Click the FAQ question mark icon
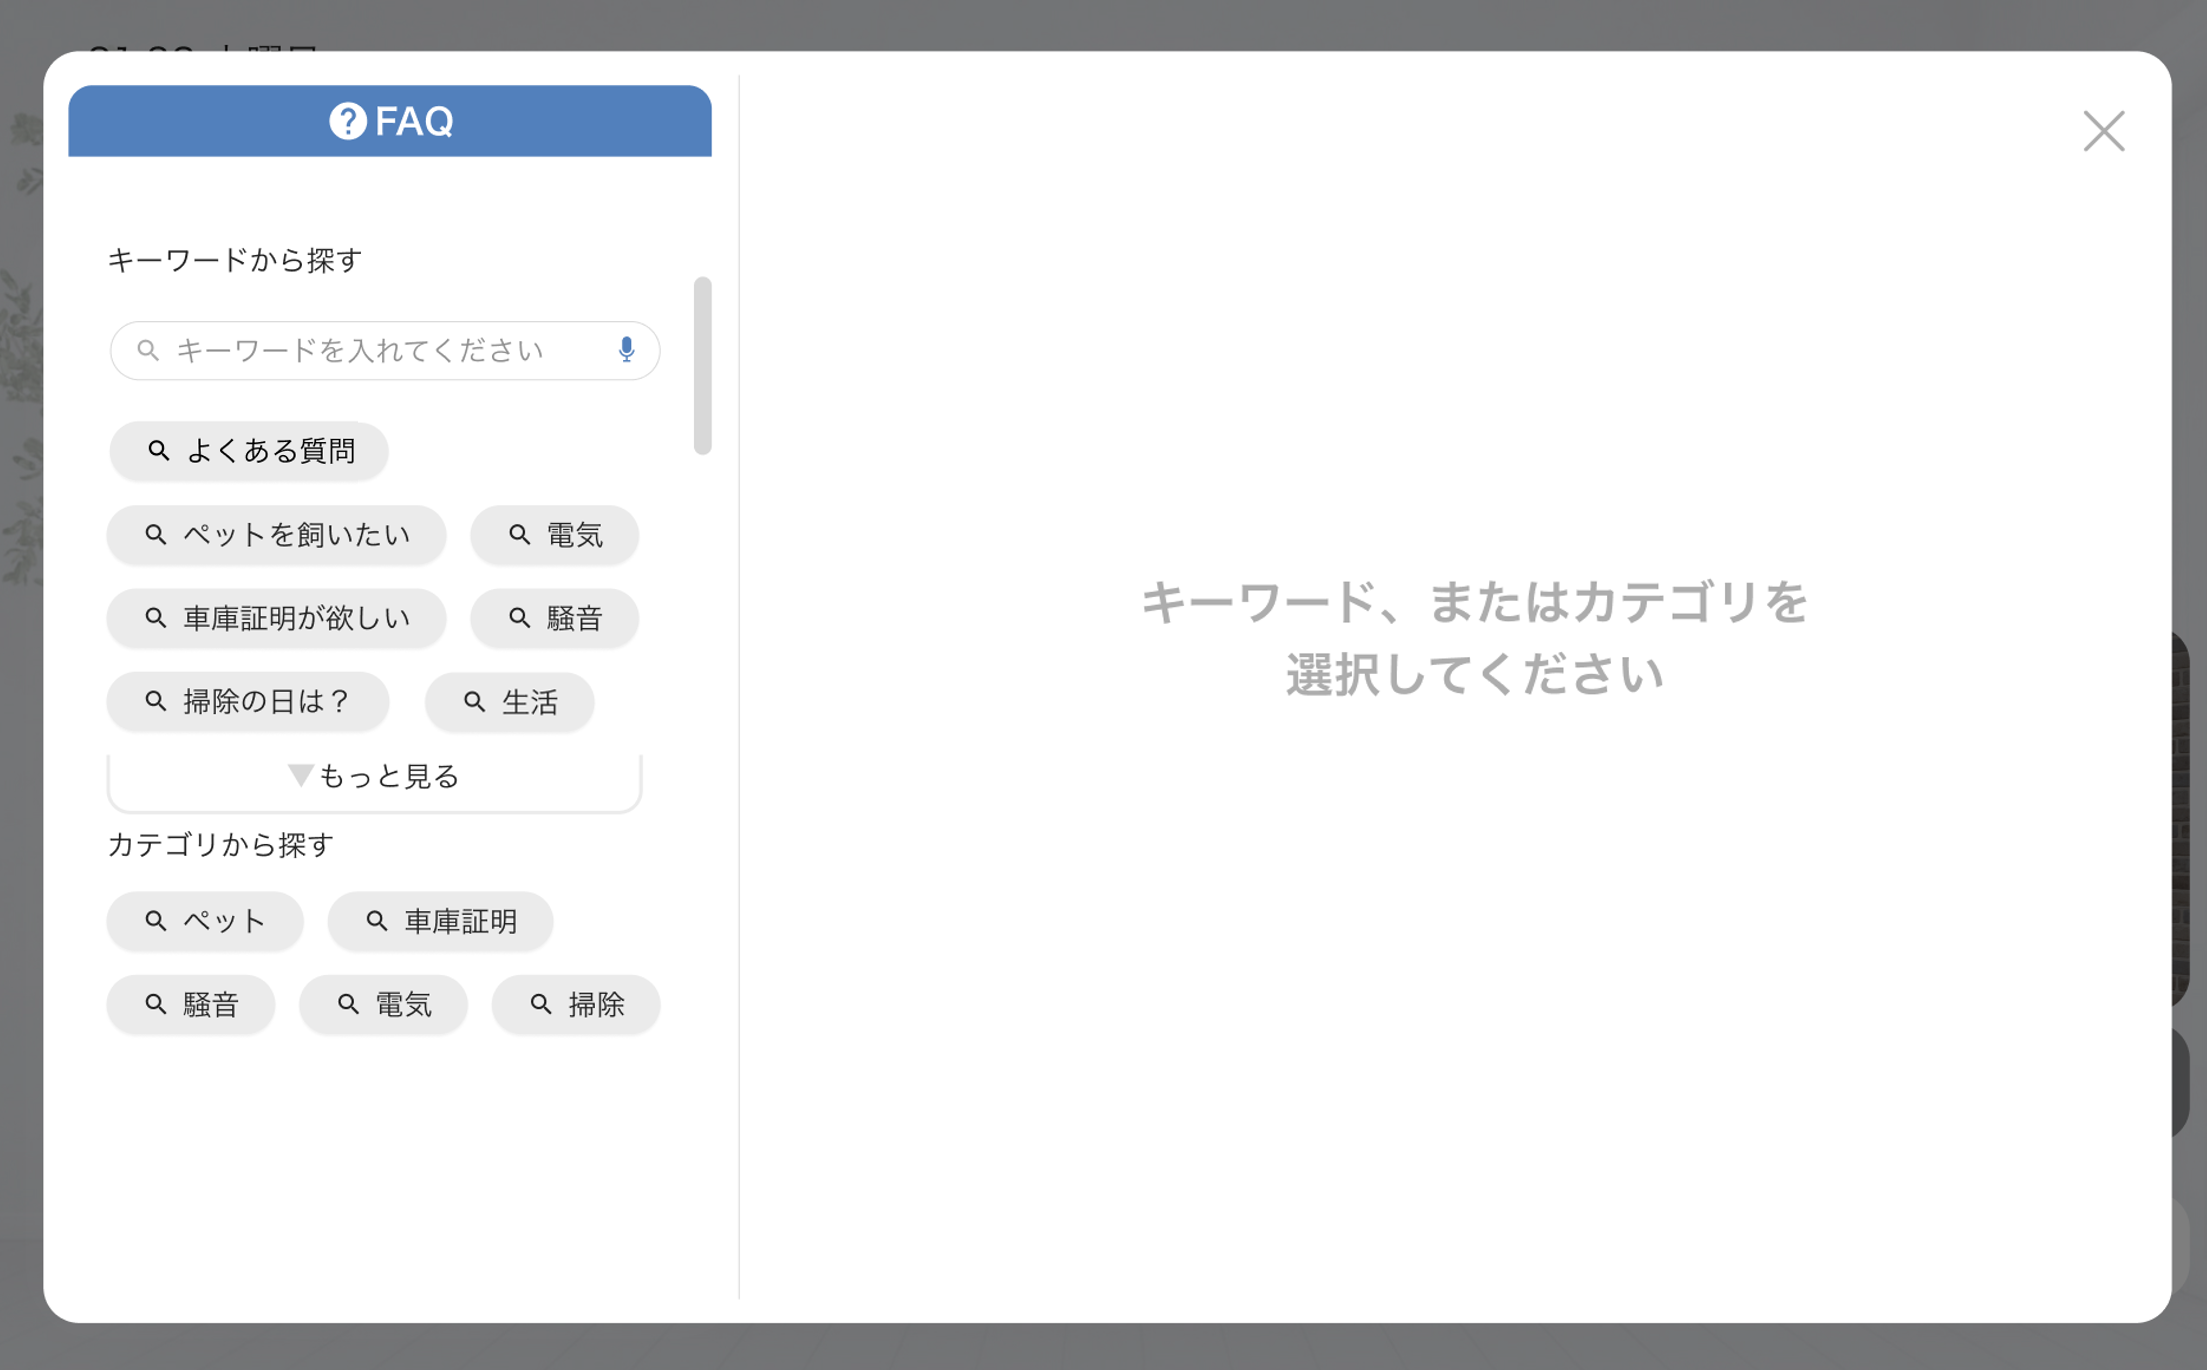Screen dimensions: 2207x1370 point(347,121)
